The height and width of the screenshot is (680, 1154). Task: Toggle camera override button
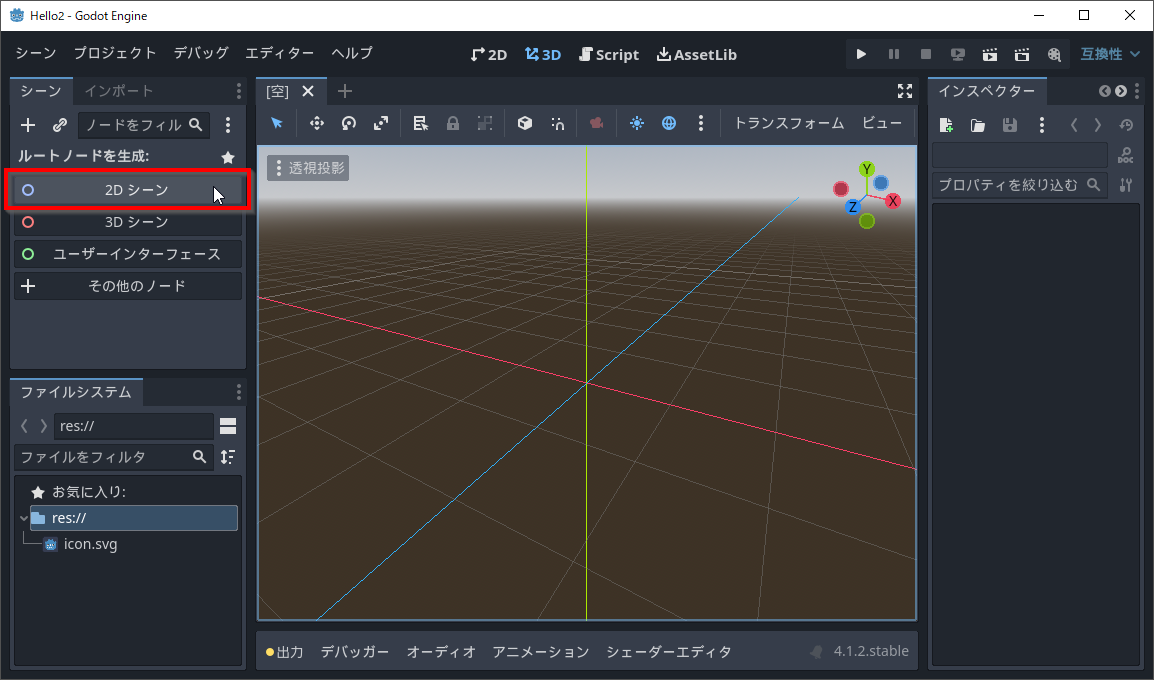click(x=597, y=123)
